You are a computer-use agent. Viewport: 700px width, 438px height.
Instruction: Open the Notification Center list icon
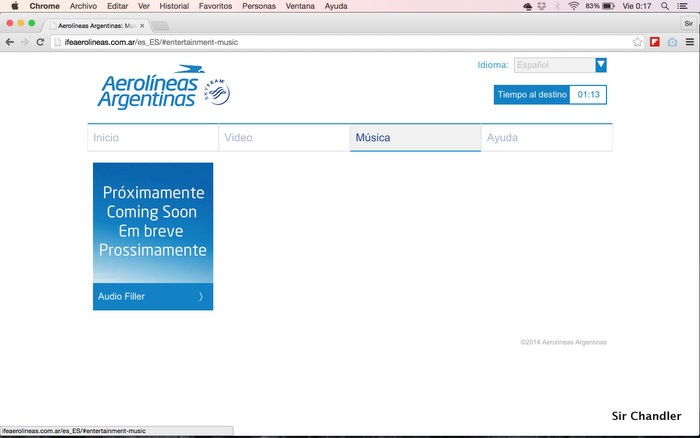pyautogui.click(x=683, y=6)
